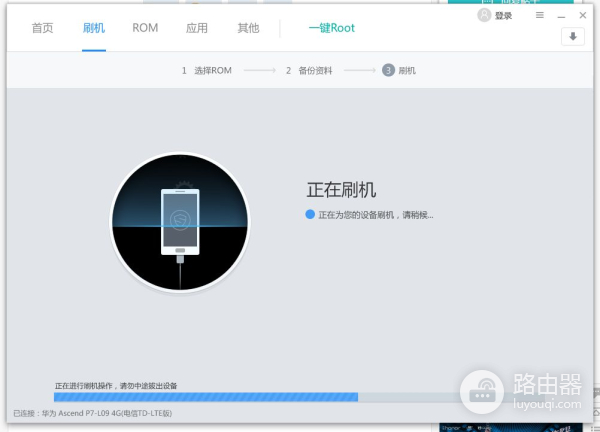
Task: Click step 2 备份资料
Action: [309, 70]
